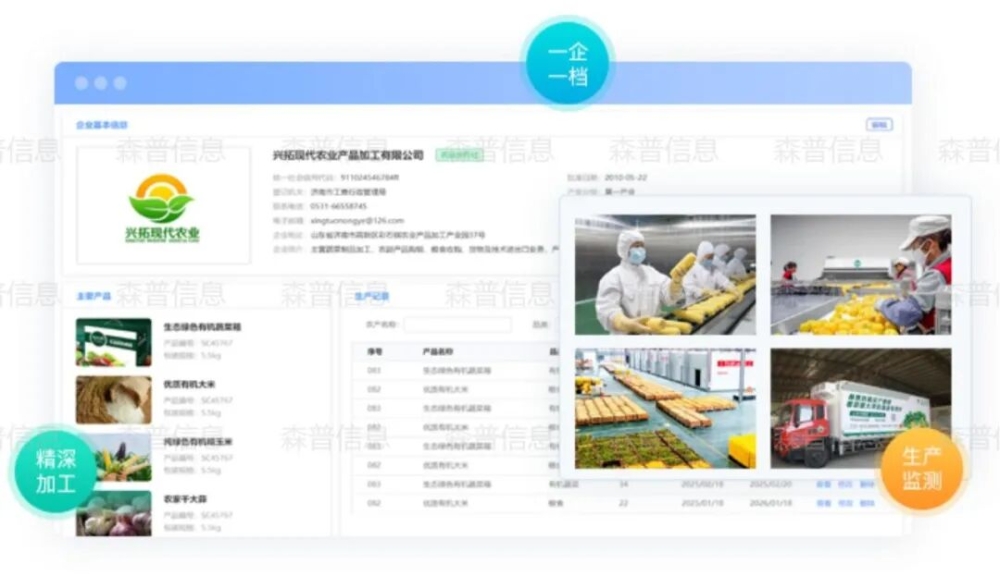Open the warehouse pallets overview photo
Viewport: 1000px width, 576px height.
(665, 408)
